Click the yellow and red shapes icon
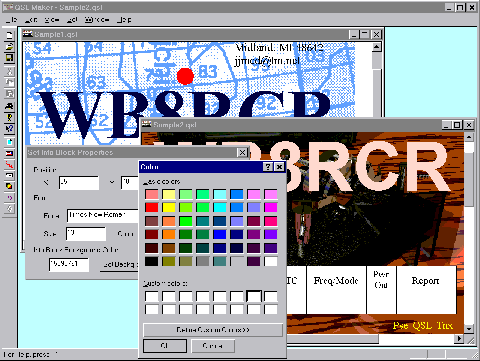This screenshot has height=361, width=480. click(9, 186)
